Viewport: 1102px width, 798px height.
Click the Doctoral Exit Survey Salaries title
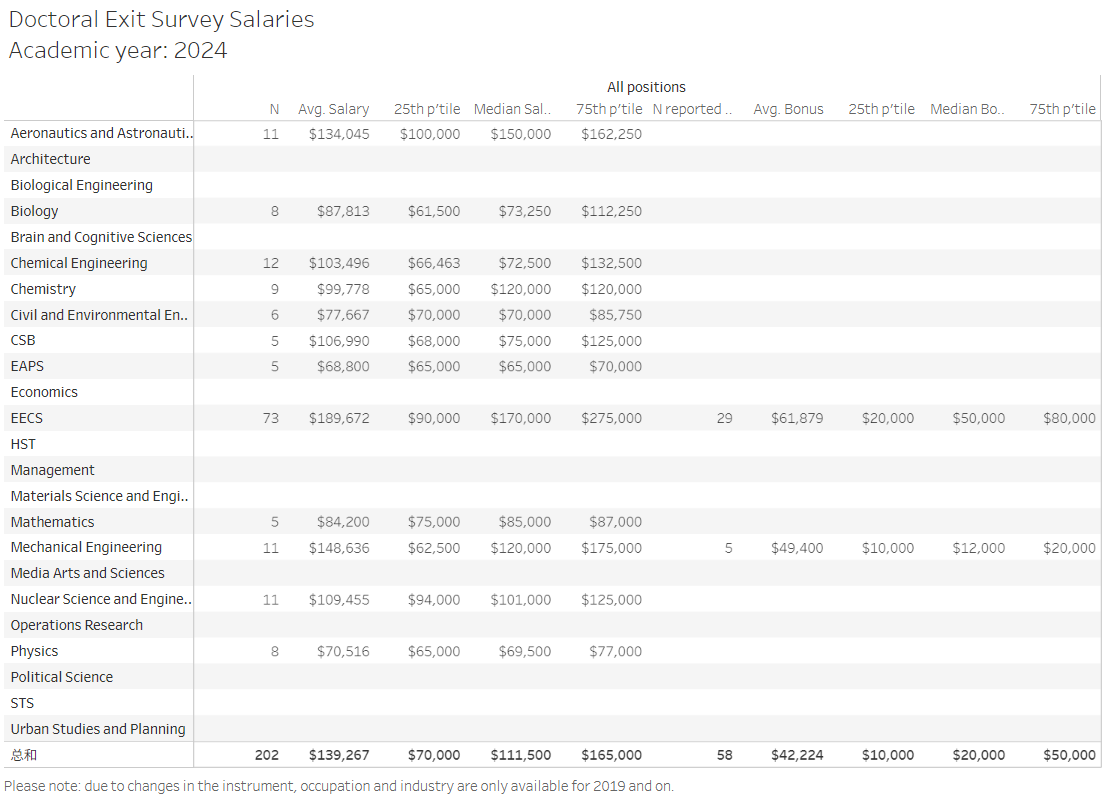tap(161, 20)
